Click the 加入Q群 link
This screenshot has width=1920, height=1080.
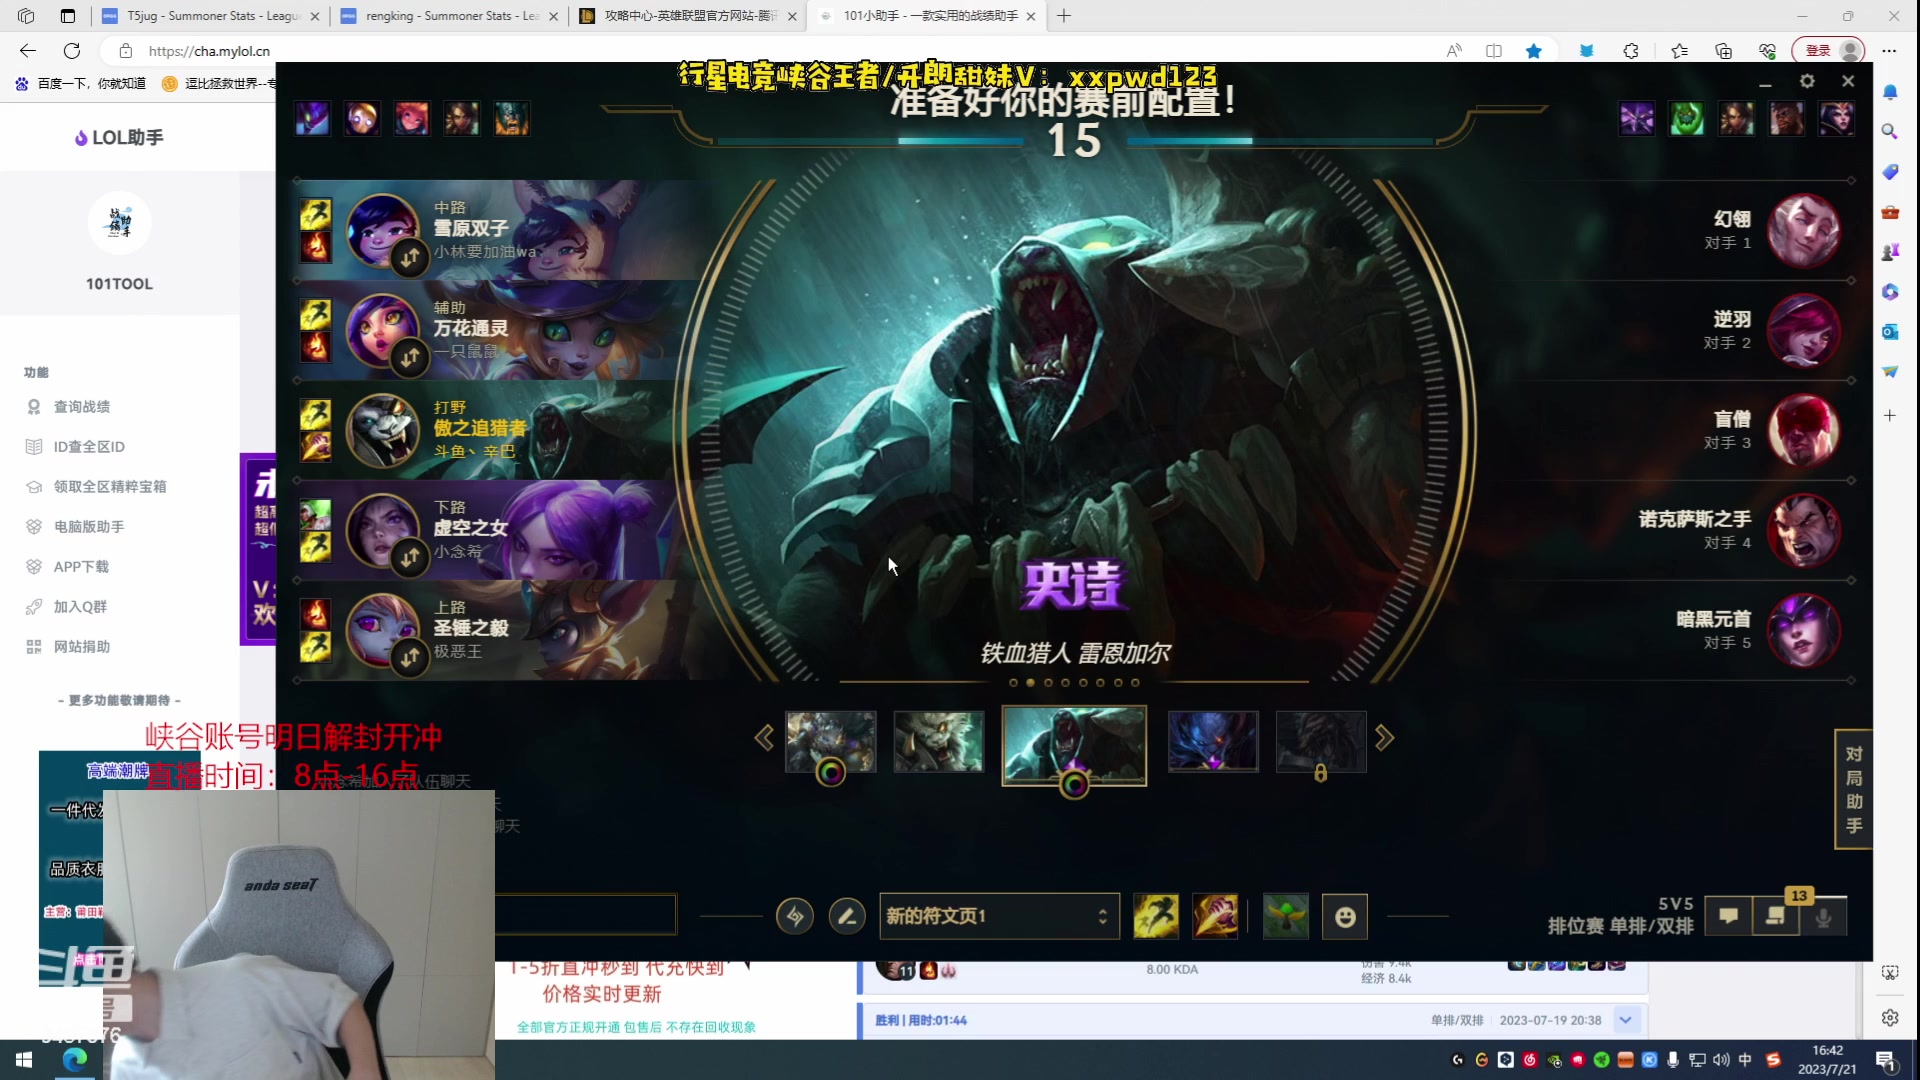(80, 607)
